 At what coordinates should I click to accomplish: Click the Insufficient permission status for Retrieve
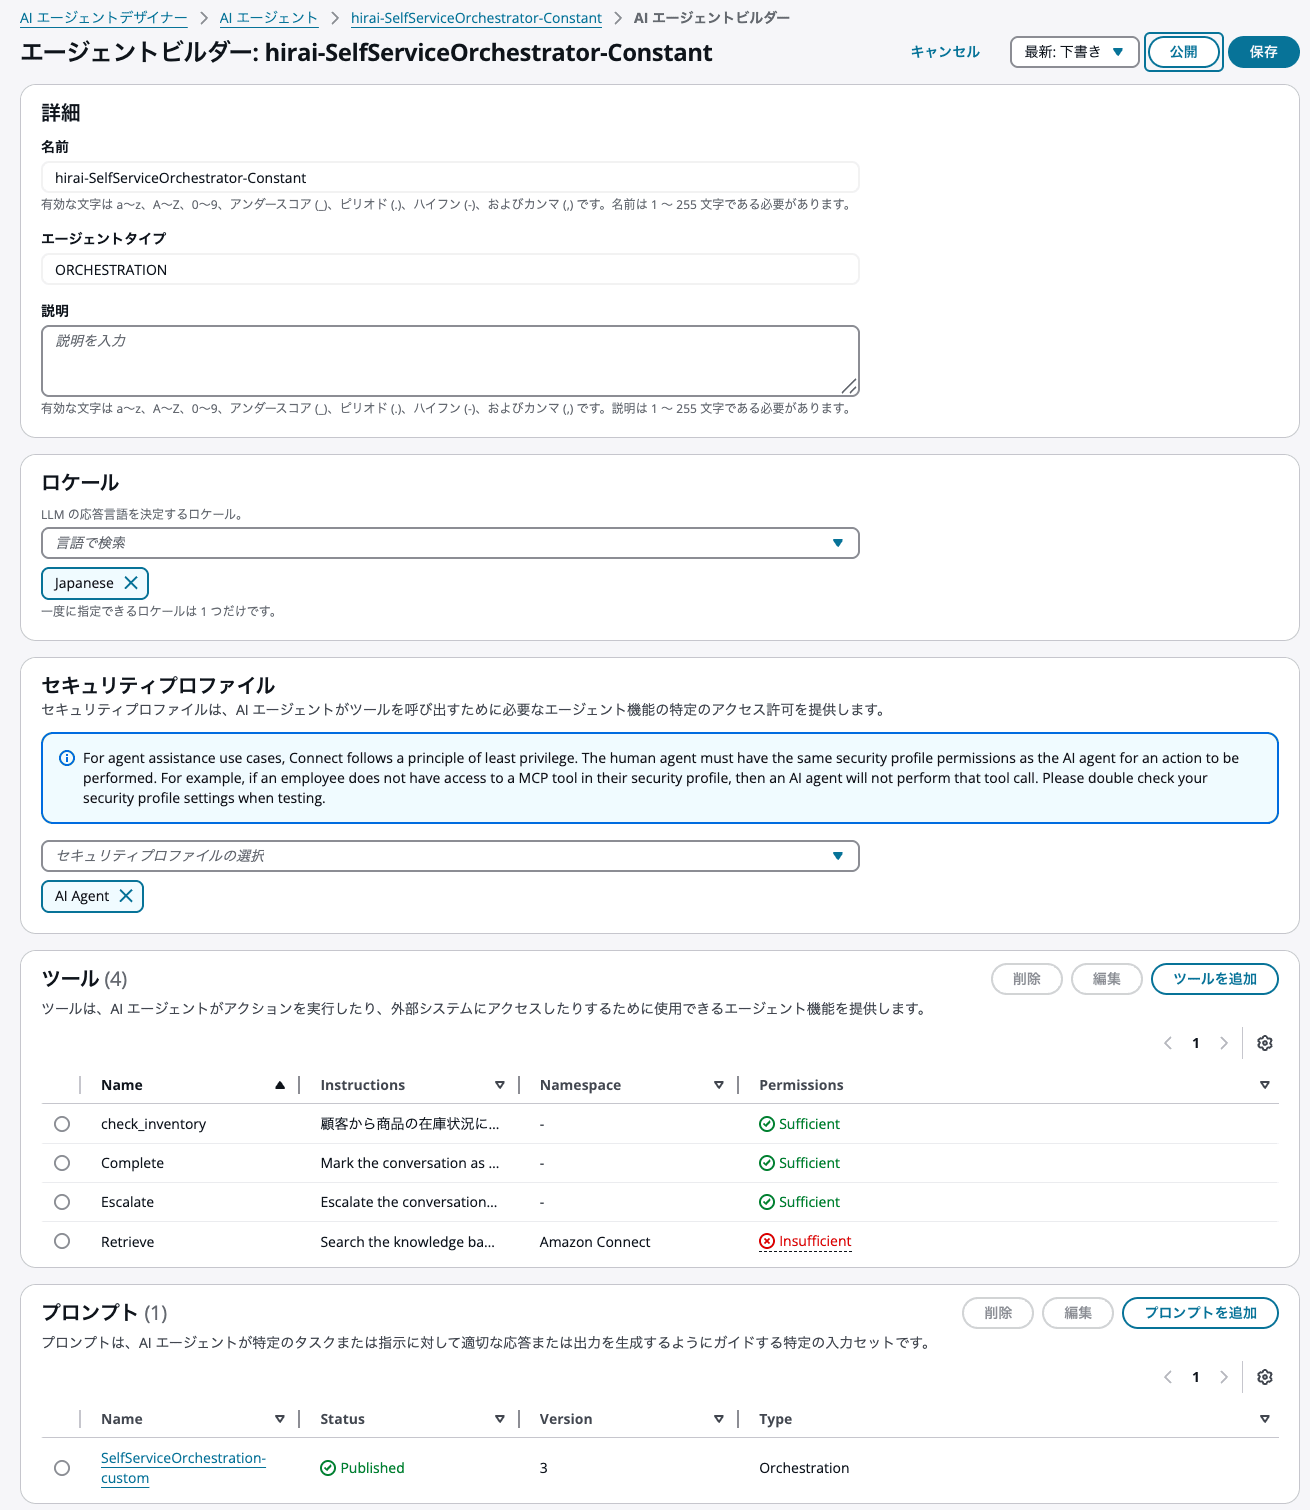tap(814, 1241)
